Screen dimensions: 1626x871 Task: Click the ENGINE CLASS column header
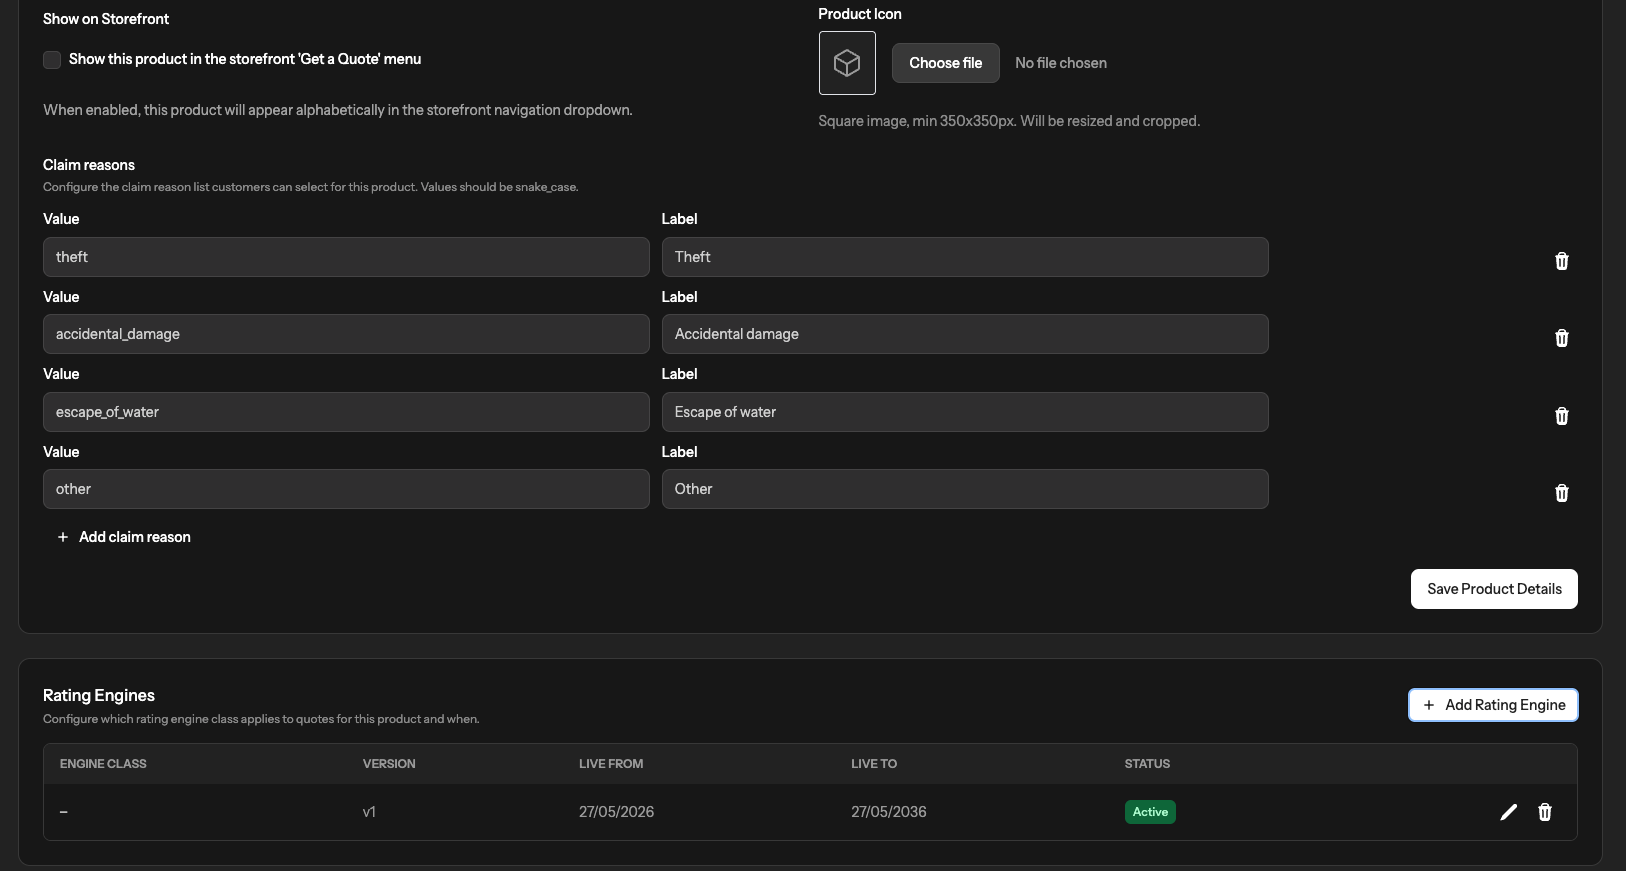tap(103, 764)
